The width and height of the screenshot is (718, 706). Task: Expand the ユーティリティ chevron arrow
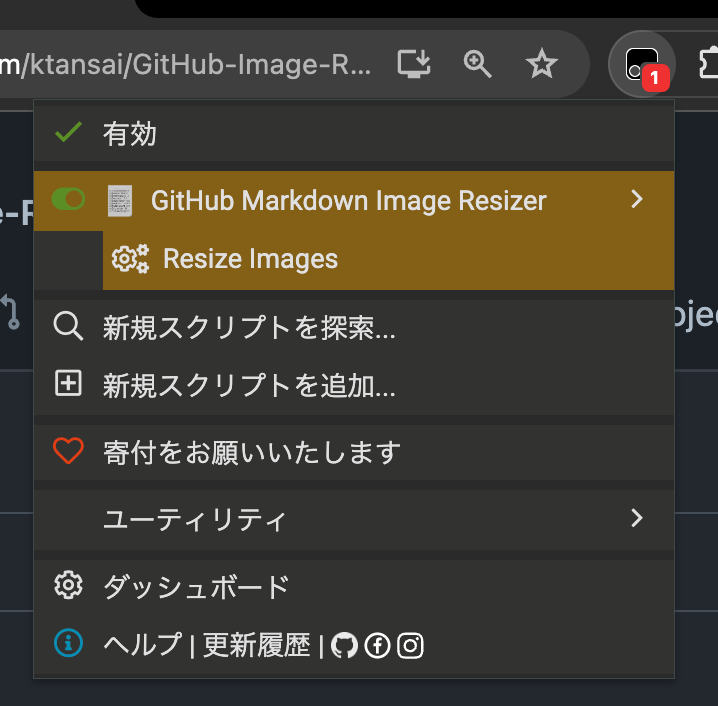pos(636,518)
